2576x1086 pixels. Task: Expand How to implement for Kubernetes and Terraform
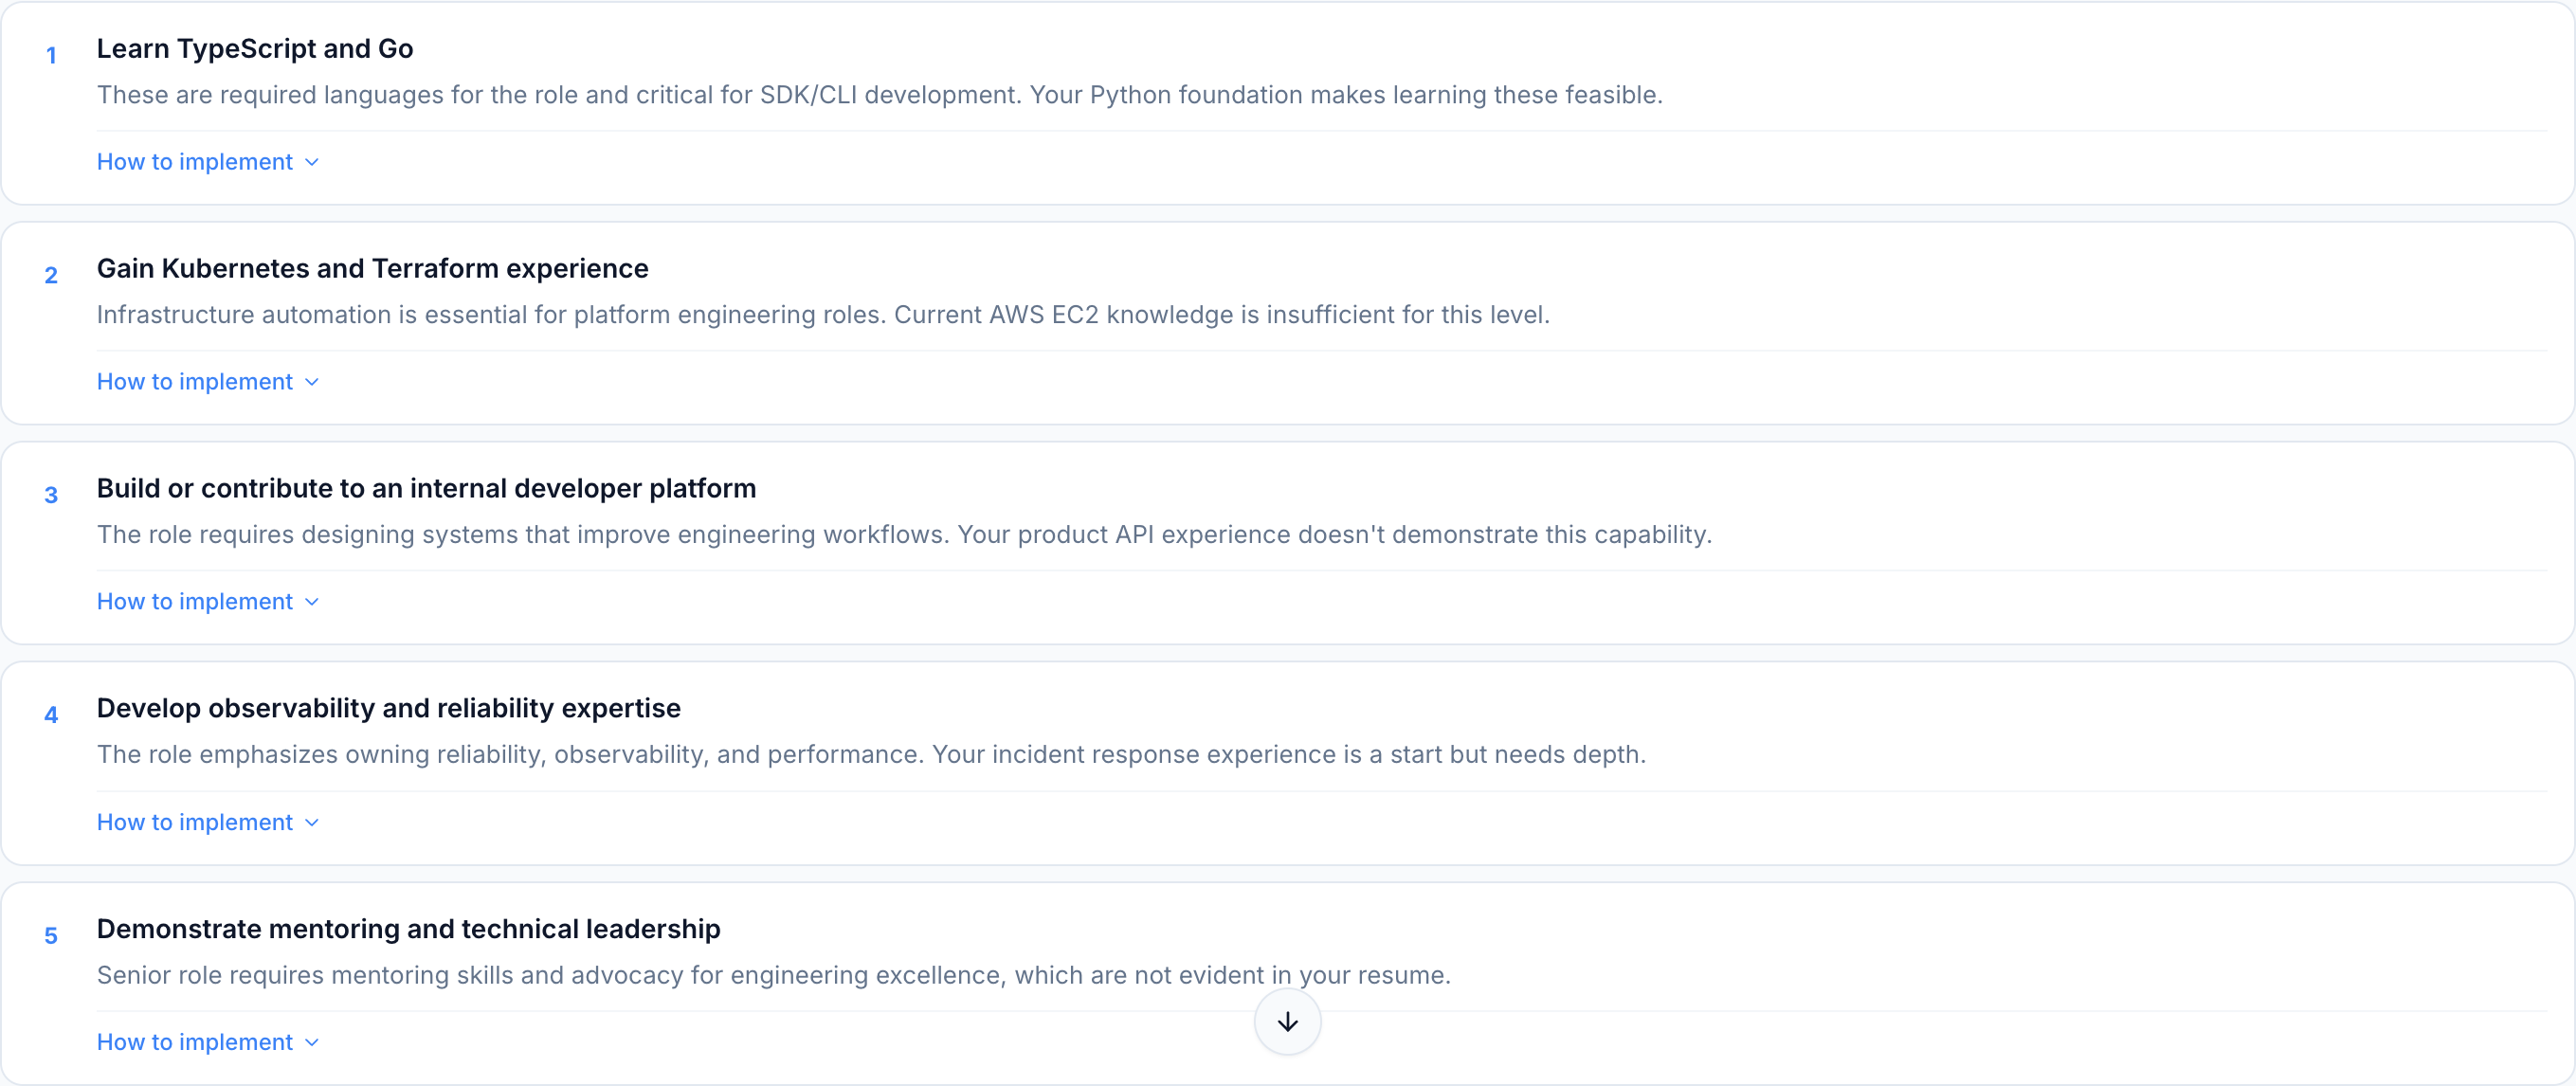click(x=195, y=382)
